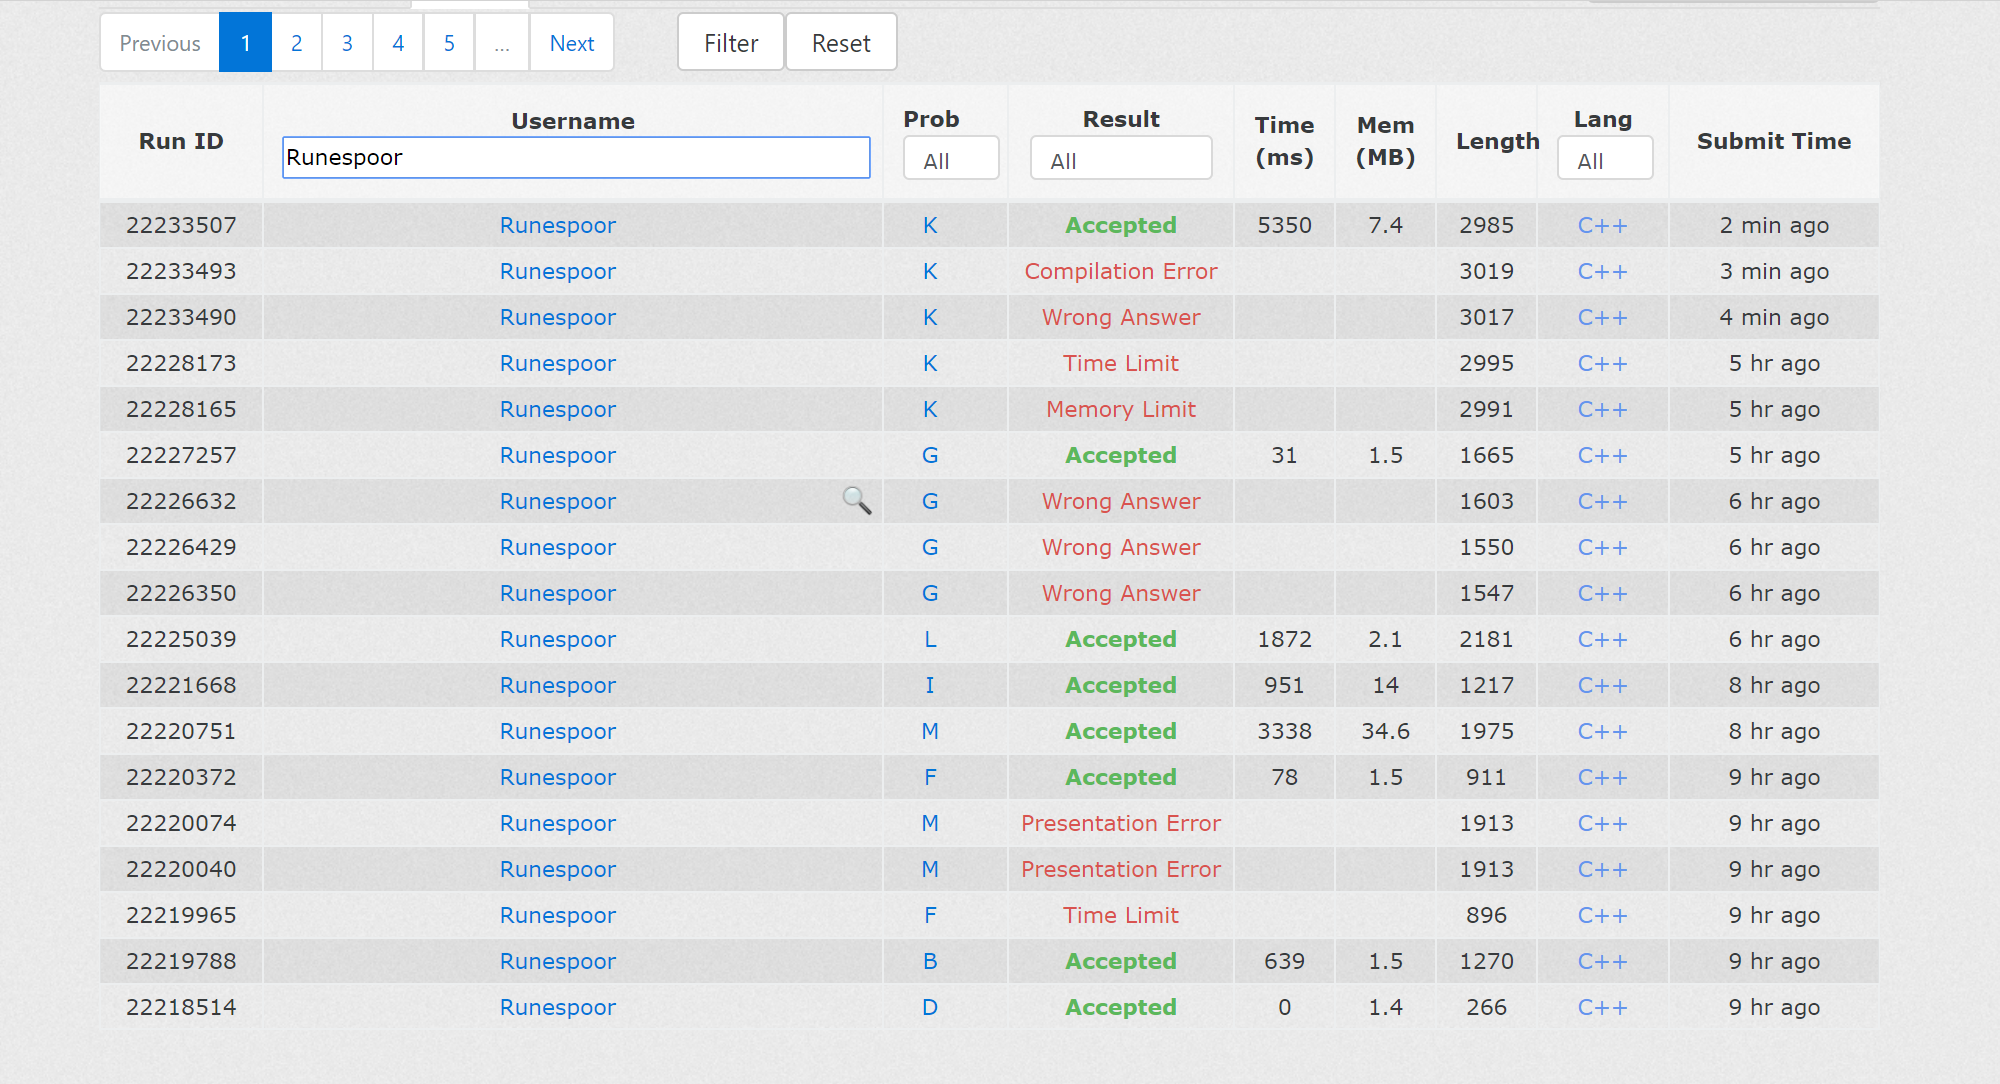Open the Result filter dropdown
Viewport: 2000px width, 1084px height.
click(1120, 160)
